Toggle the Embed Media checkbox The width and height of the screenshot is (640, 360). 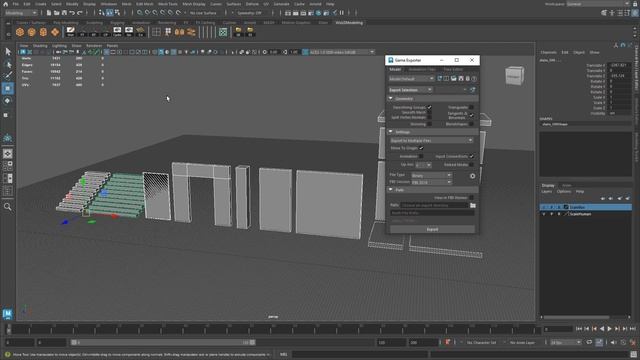471,164
